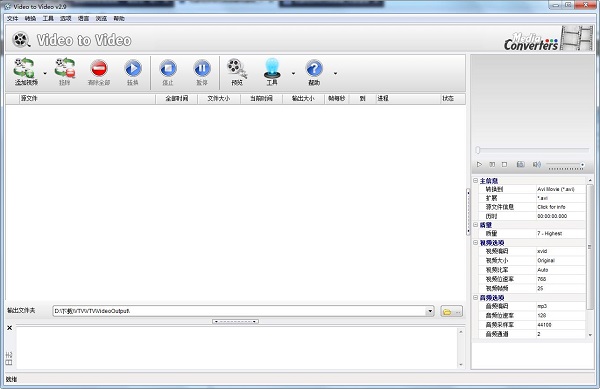Toggle the preview player mute speaker icon
Screen dimensions: 600x389
click(536, 164)
